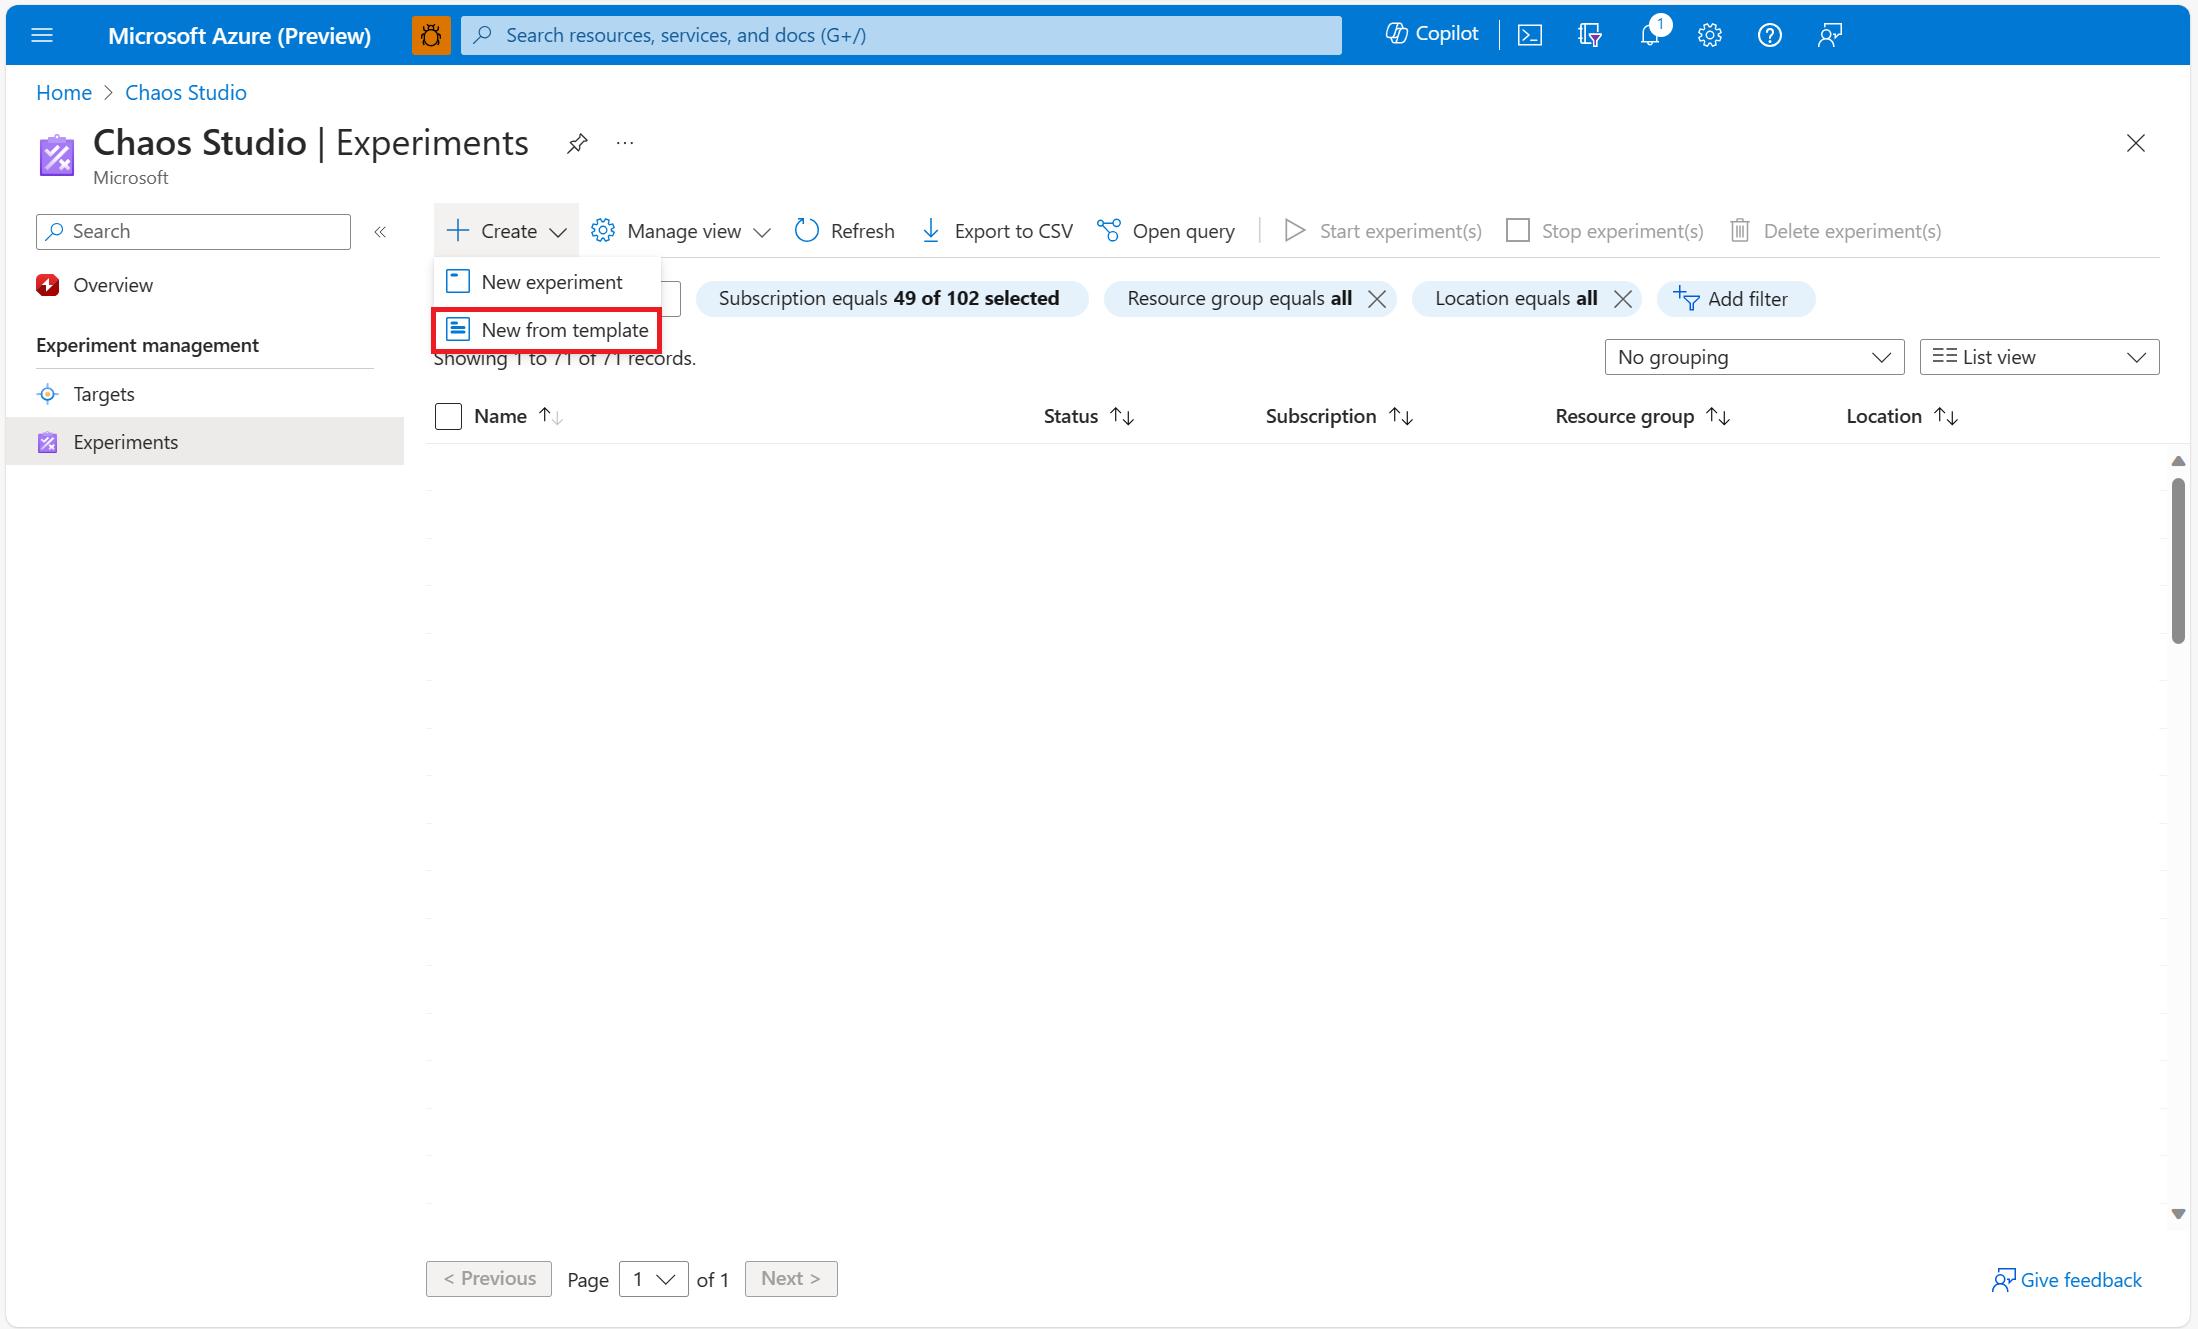Open the List view dropdown
Screen dimensions: 2198x1329
tap(2039, 356)
